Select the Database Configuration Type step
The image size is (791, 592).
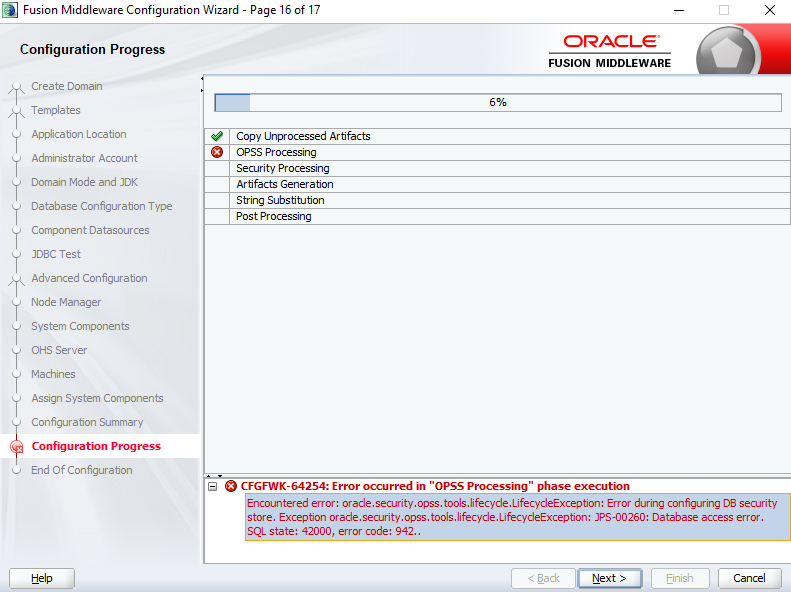pyautogui.click(x=101, y=206)
